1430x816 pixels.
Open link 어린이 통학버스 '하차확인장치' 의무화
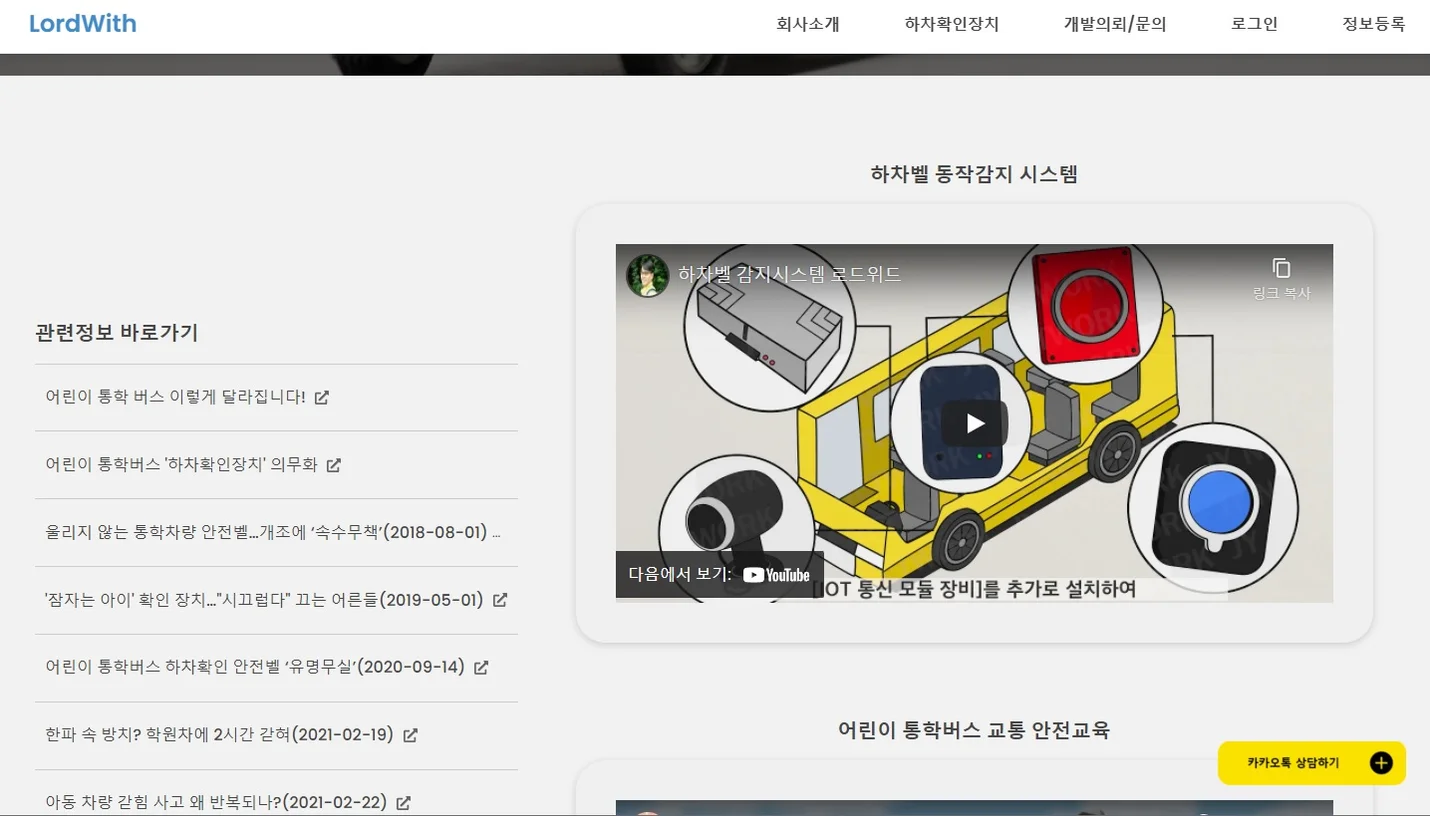click(x=181, y=465)
